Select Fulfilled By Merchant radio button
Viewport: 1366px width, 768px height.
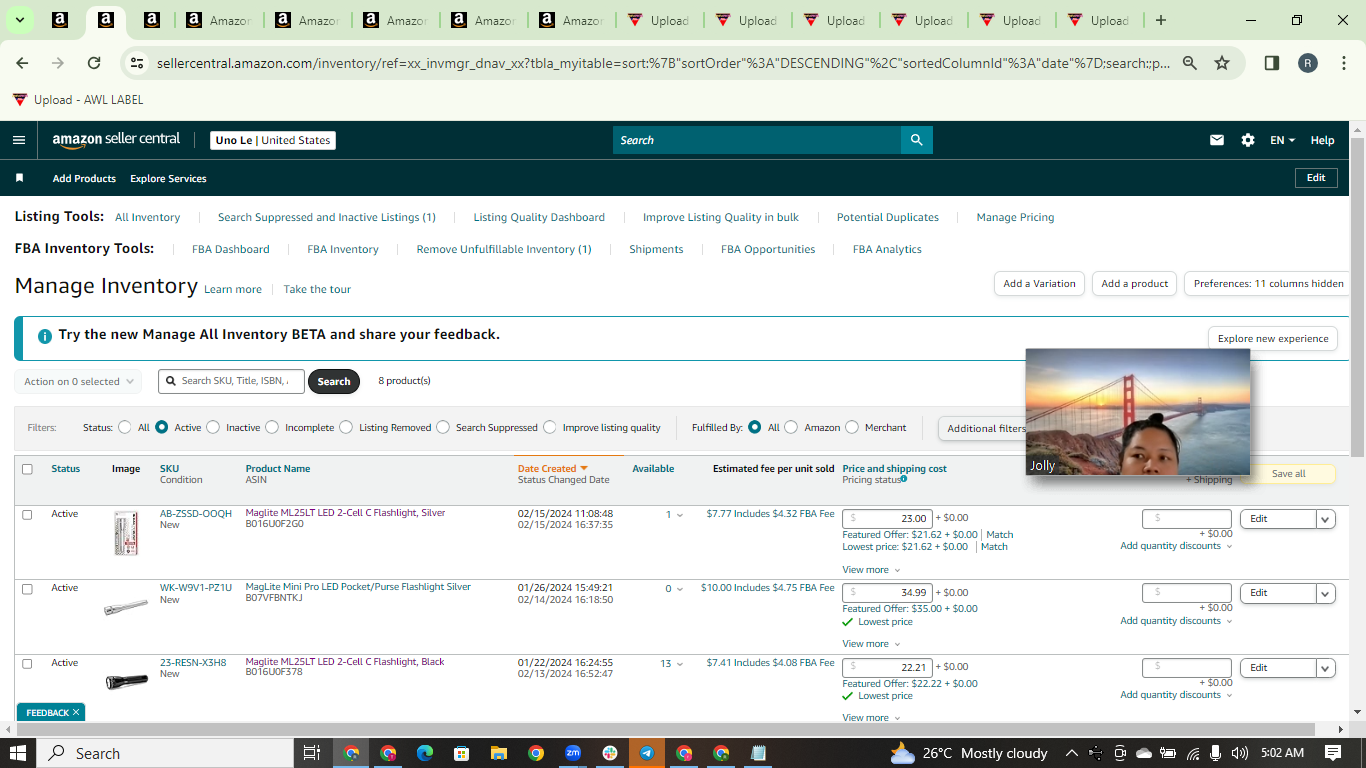point(852,427)
